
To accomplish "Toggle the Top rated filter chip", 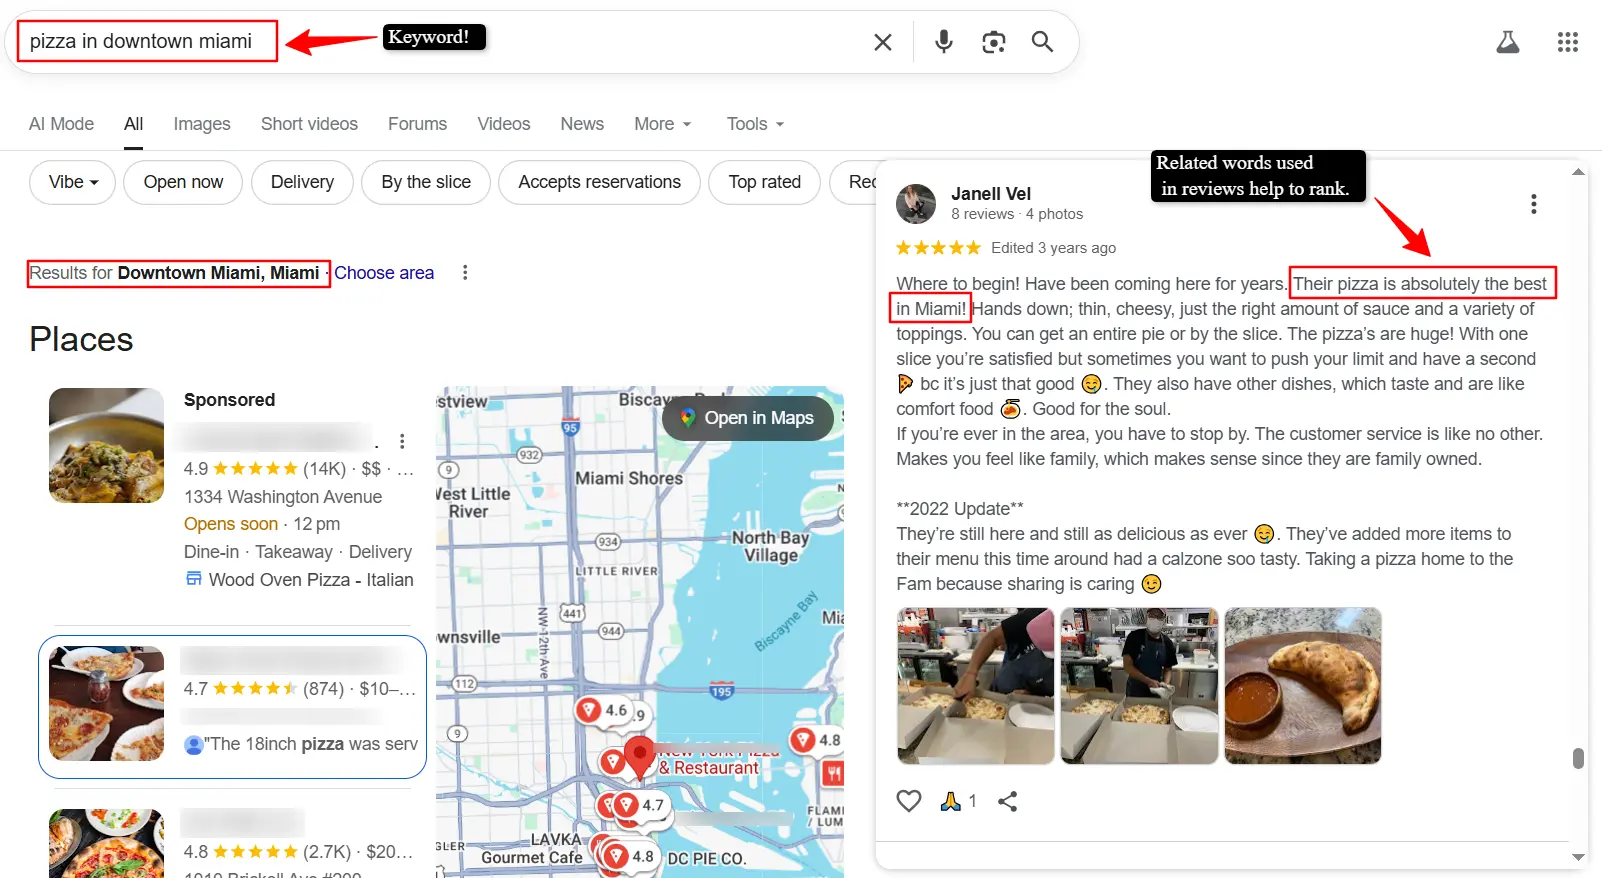I will tap(764, 182).
